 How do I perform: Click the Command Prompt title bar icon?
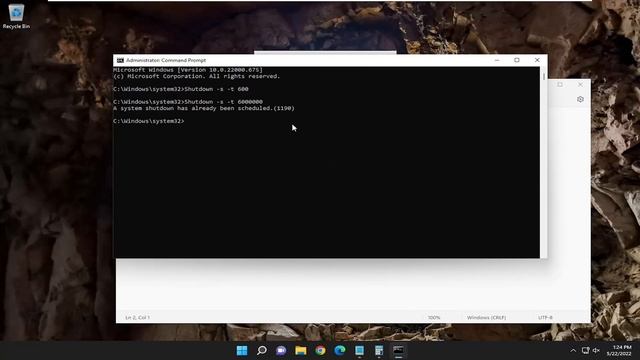(120, 60)
